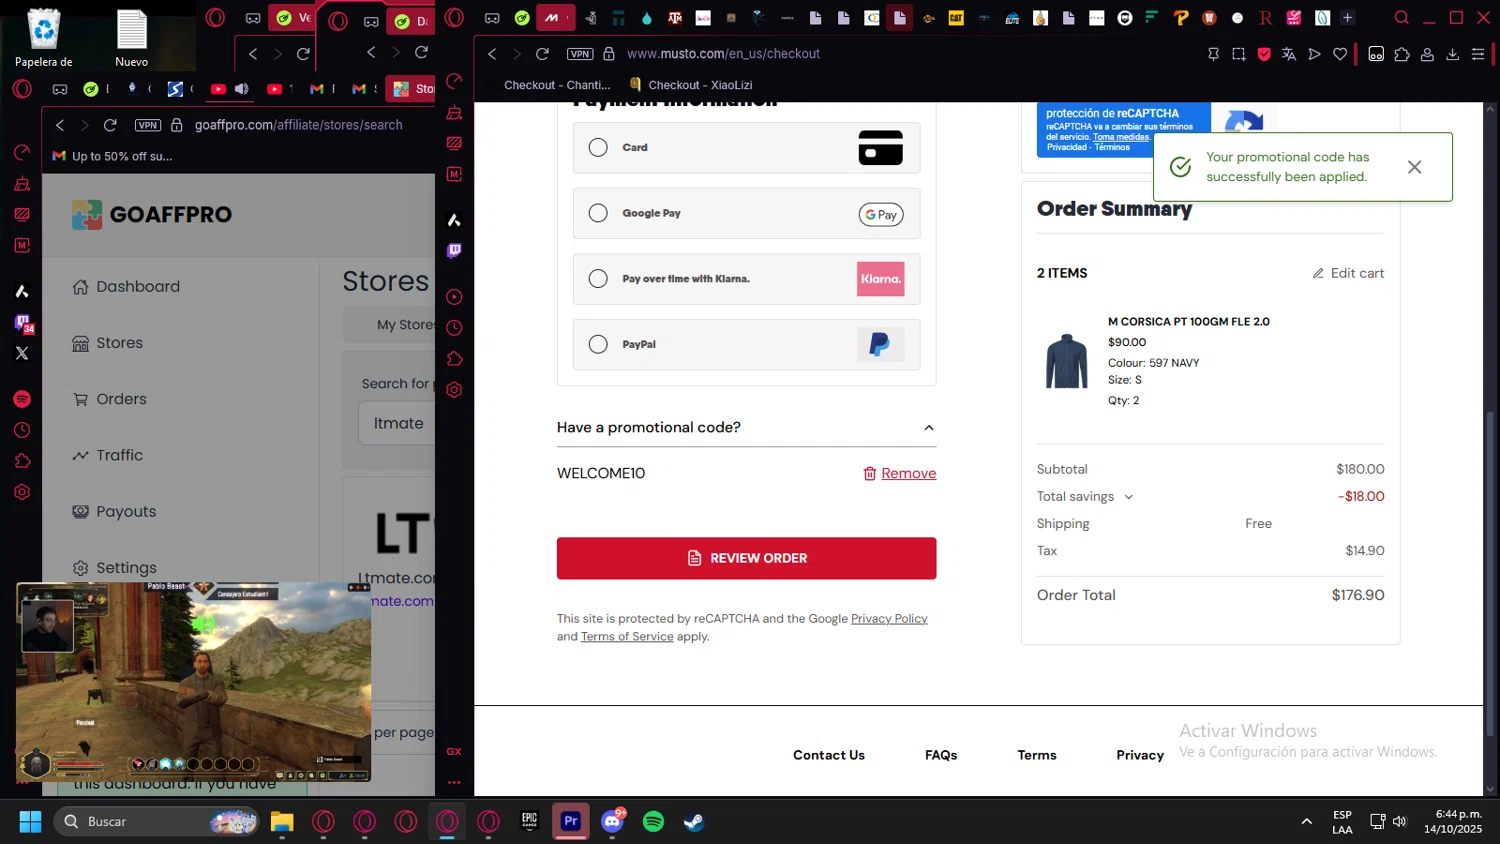The image size is (1500, 844).
Task: Select the active Musto tab
Action: tap(557, 18)
